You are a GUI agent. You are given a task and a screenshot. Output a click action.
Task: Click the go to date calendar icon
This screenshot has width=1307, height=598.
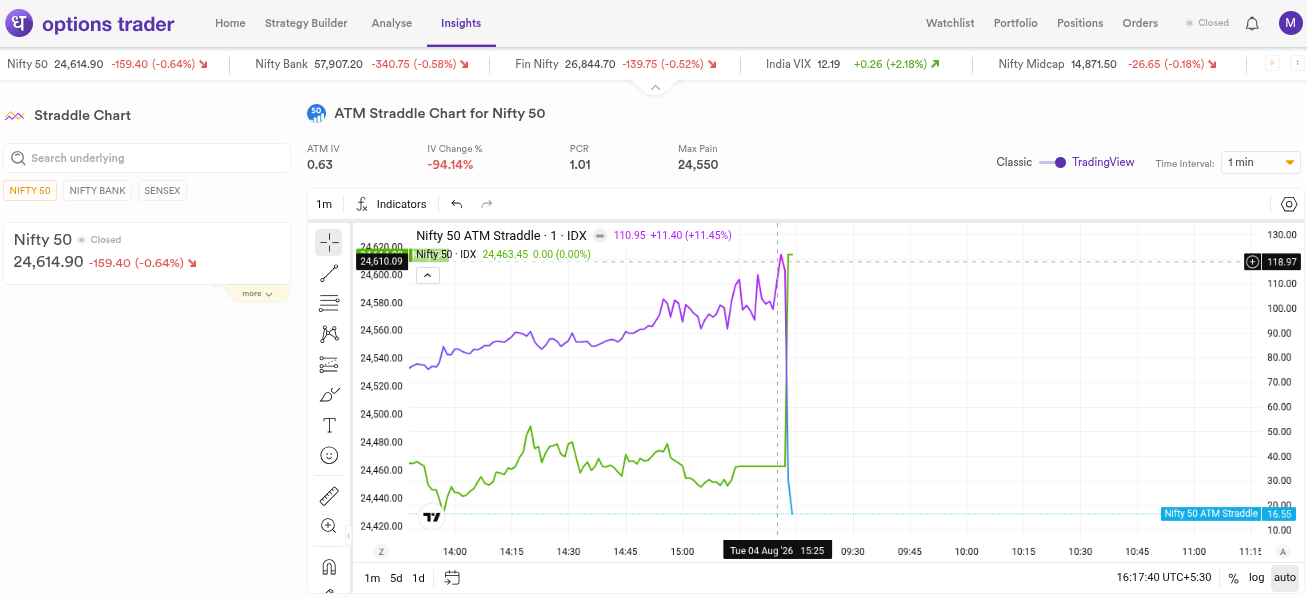tap(452, 577)
